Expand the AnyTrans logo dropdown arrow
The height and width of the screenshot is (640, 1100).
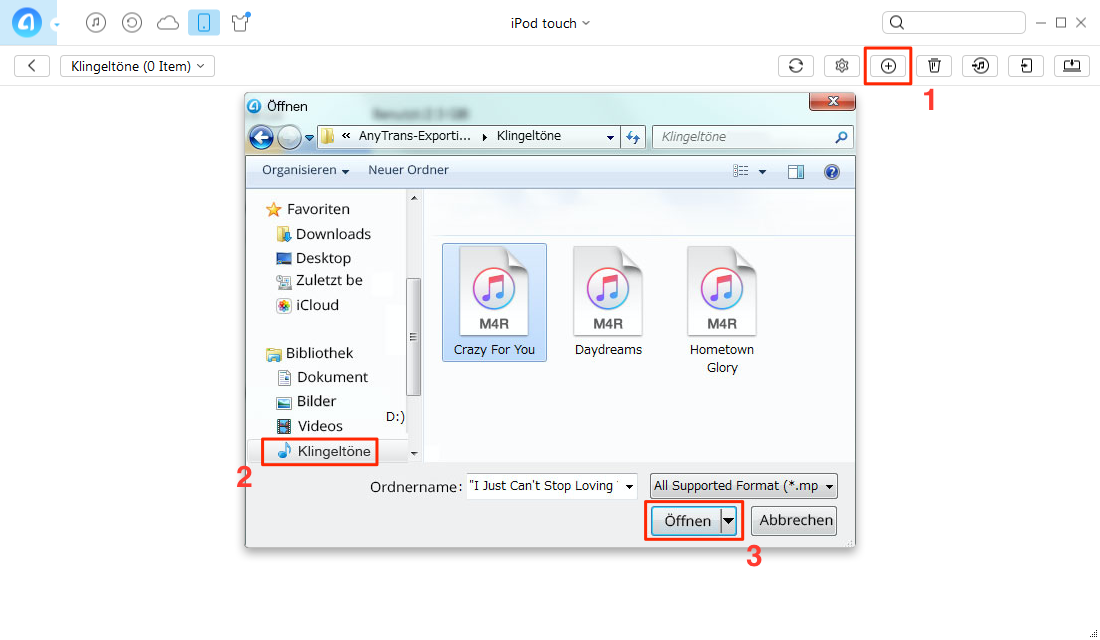pos(56,25)
